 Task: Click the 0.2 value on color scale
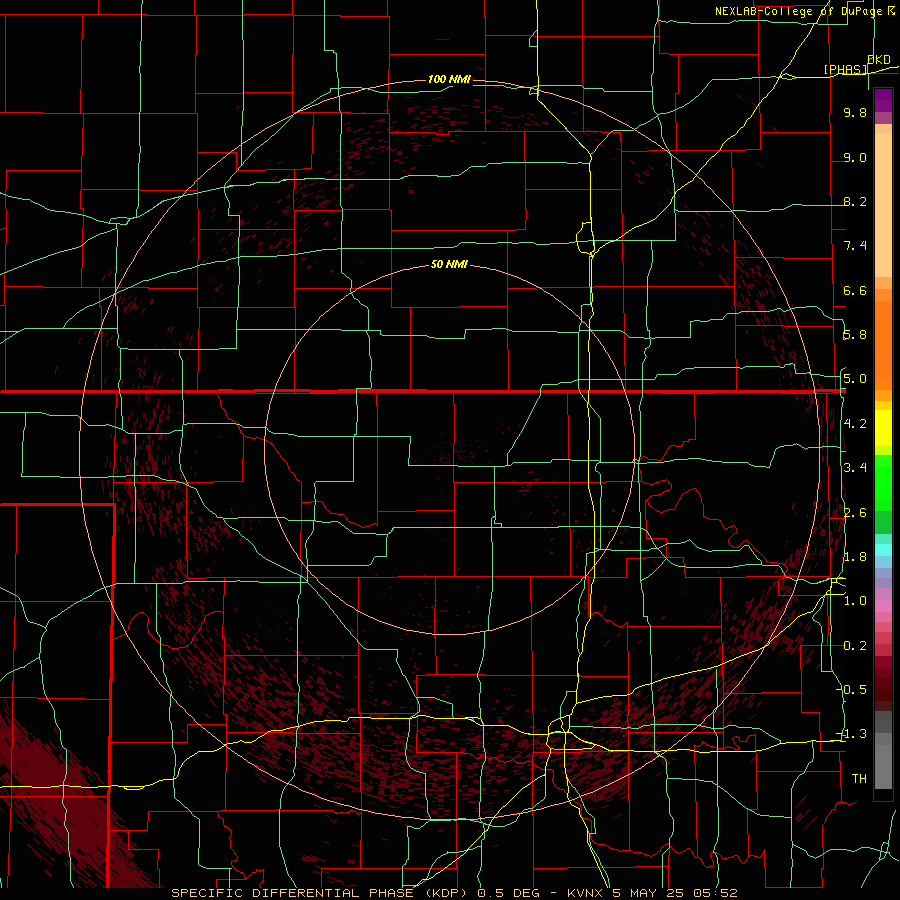(x=855, y=646)
